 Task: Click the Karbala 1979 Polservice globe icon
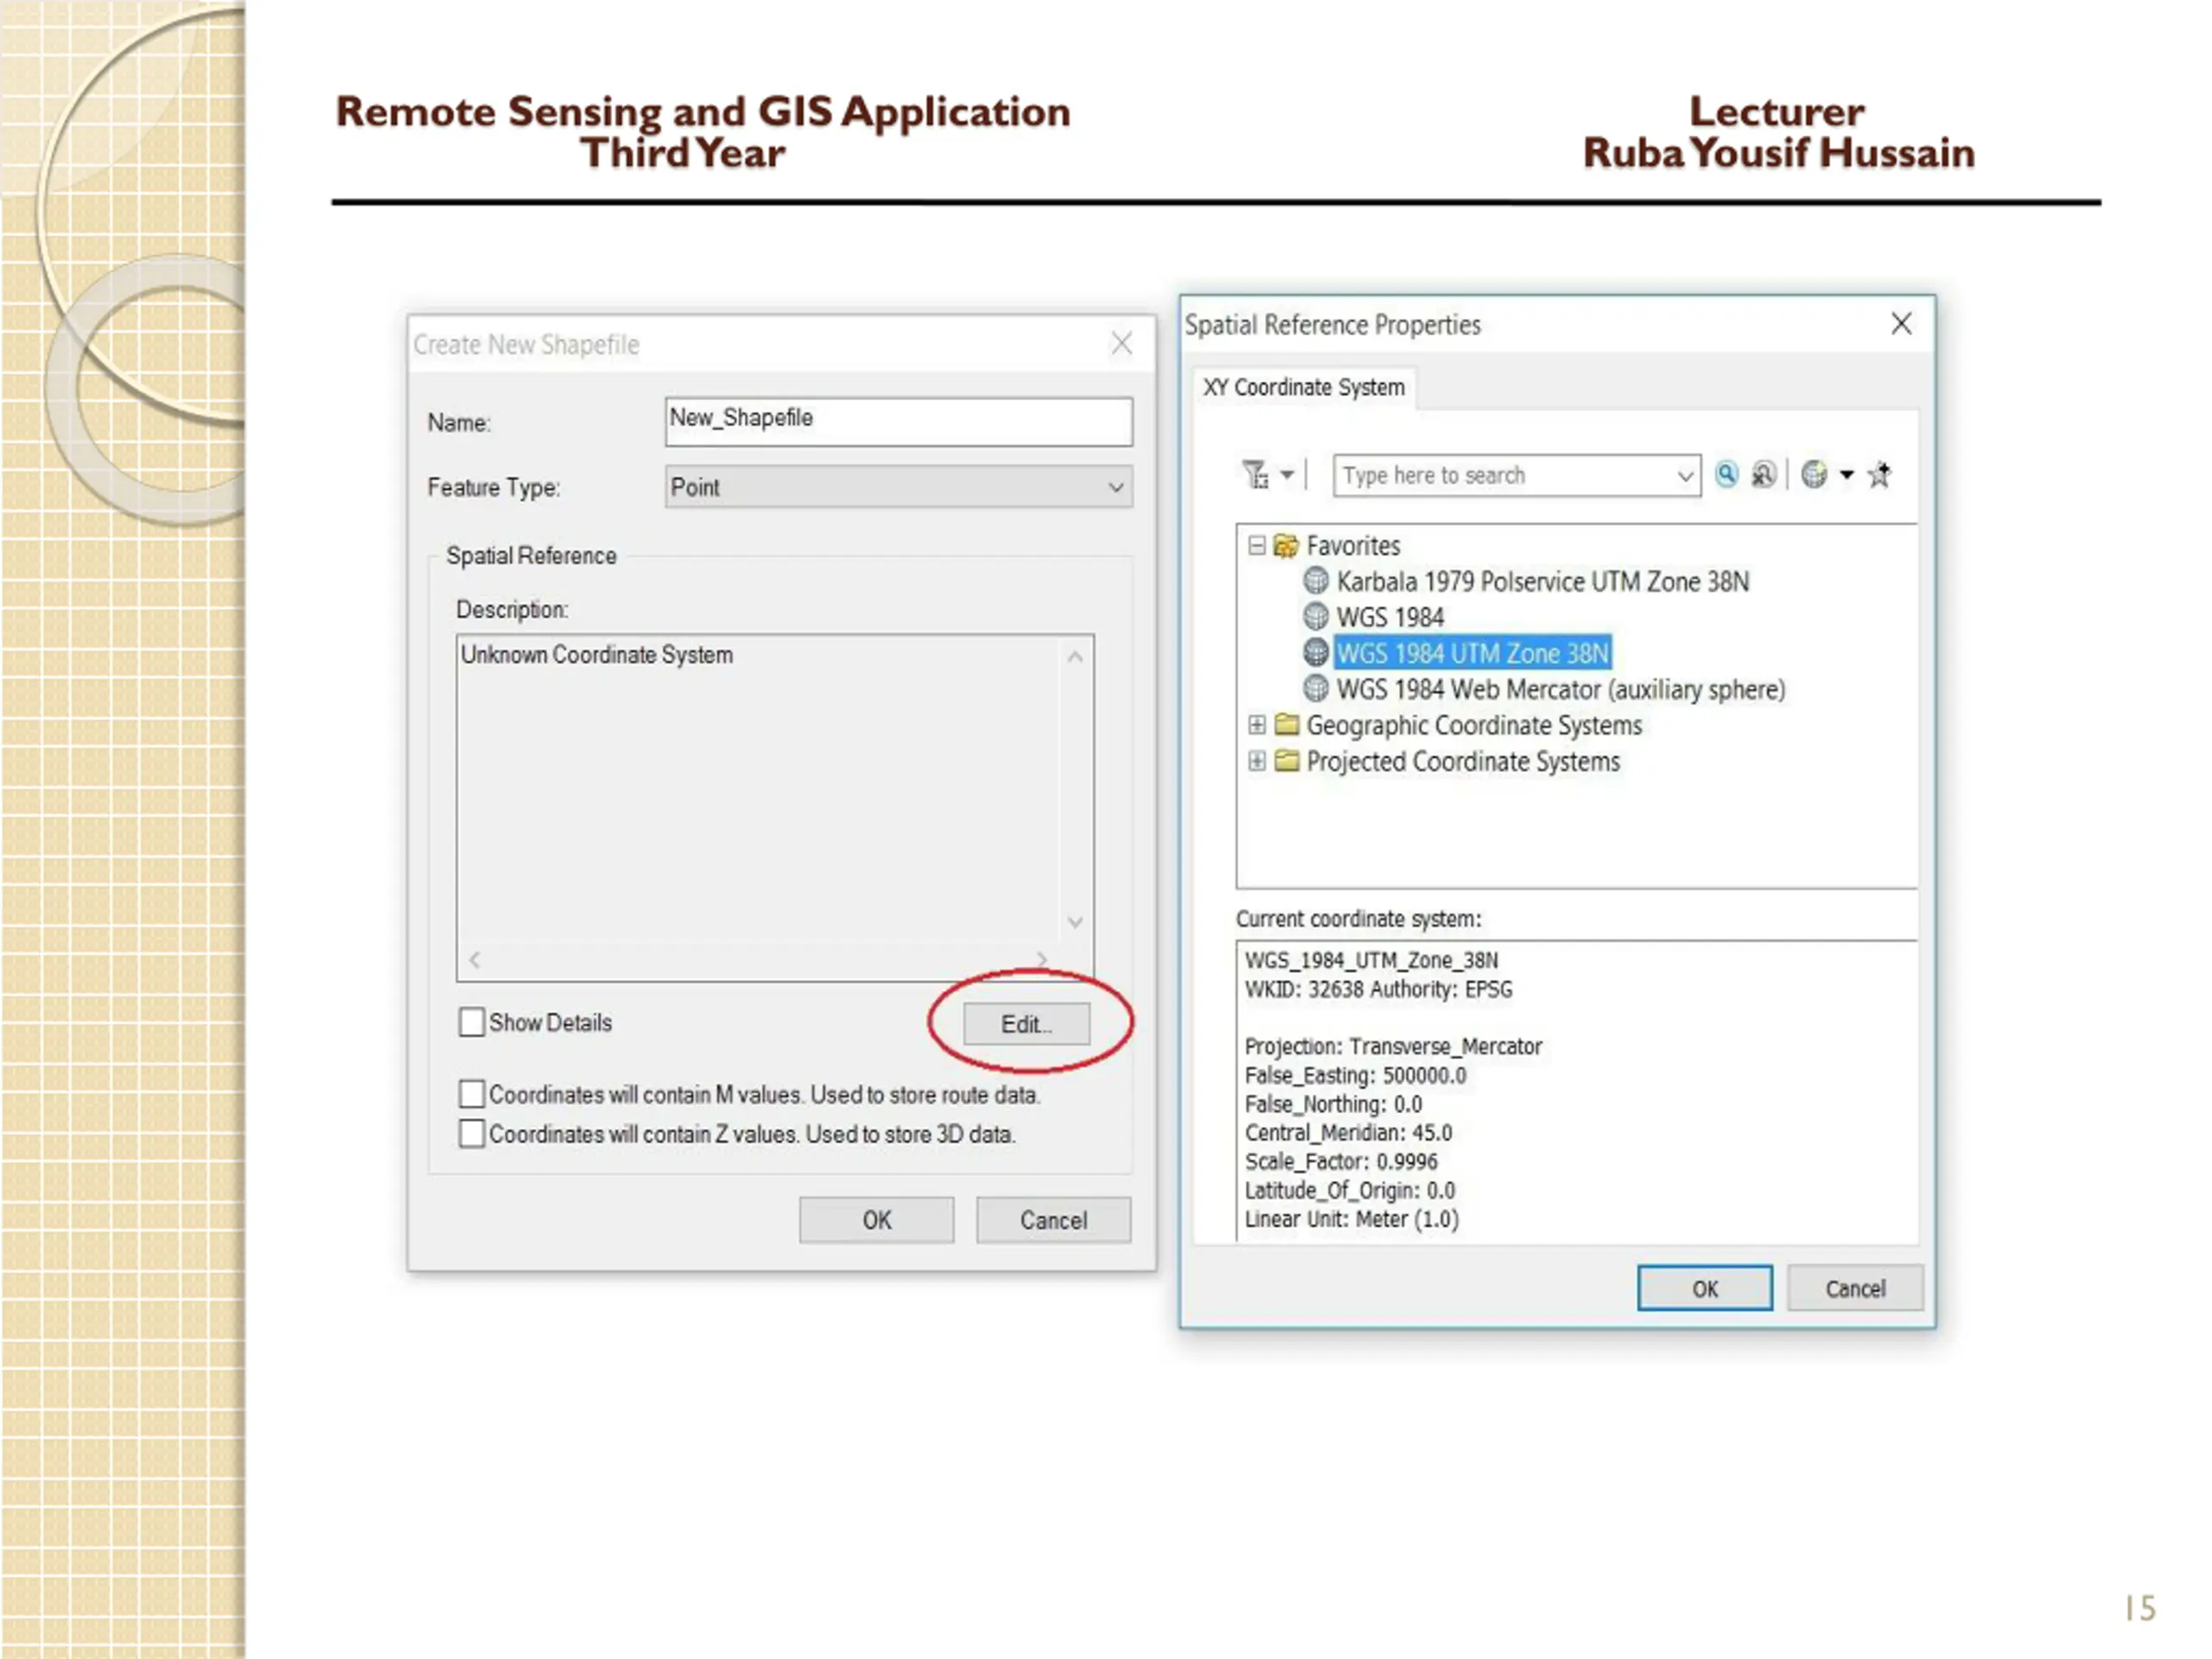(x=1316, y=581)
